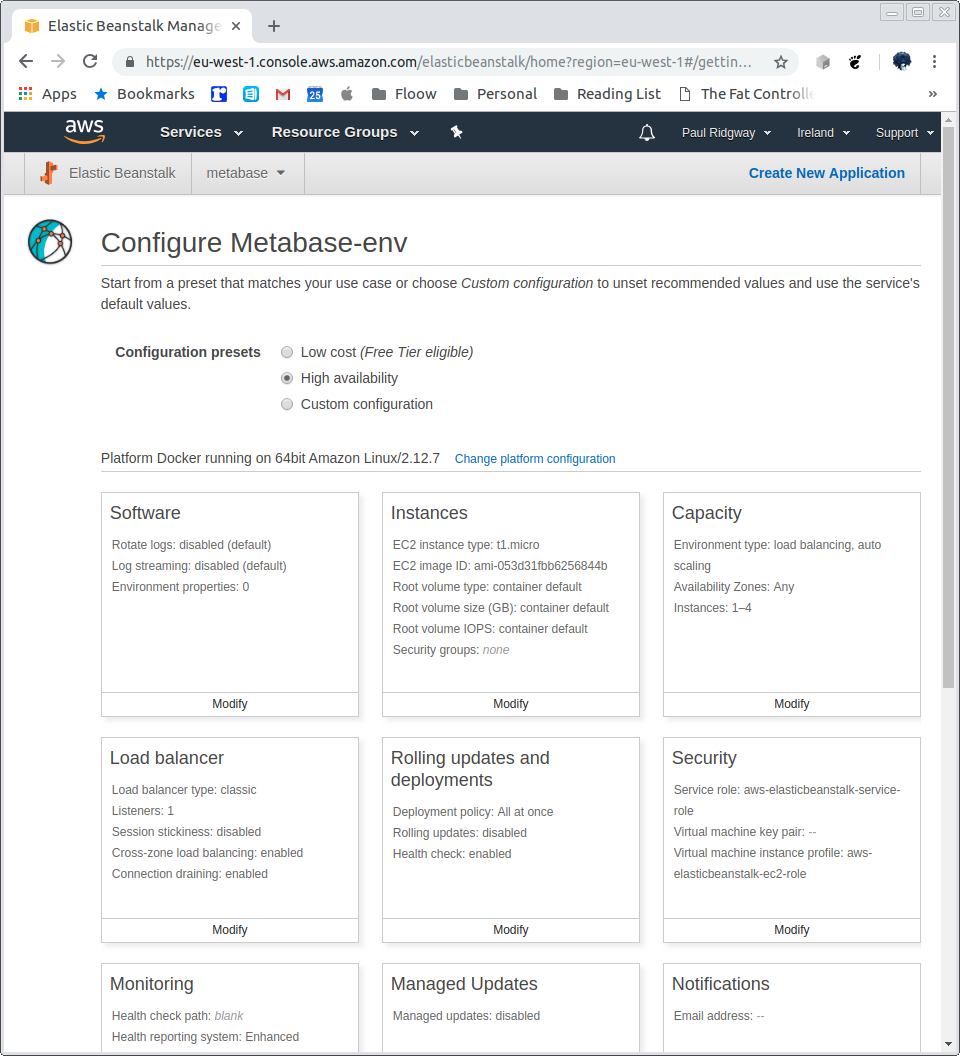Image resolution: width=960 pixels, height=1056 pixels.
Task: Click the pin icon in the AWS navbar
Action: coord(456,131)
